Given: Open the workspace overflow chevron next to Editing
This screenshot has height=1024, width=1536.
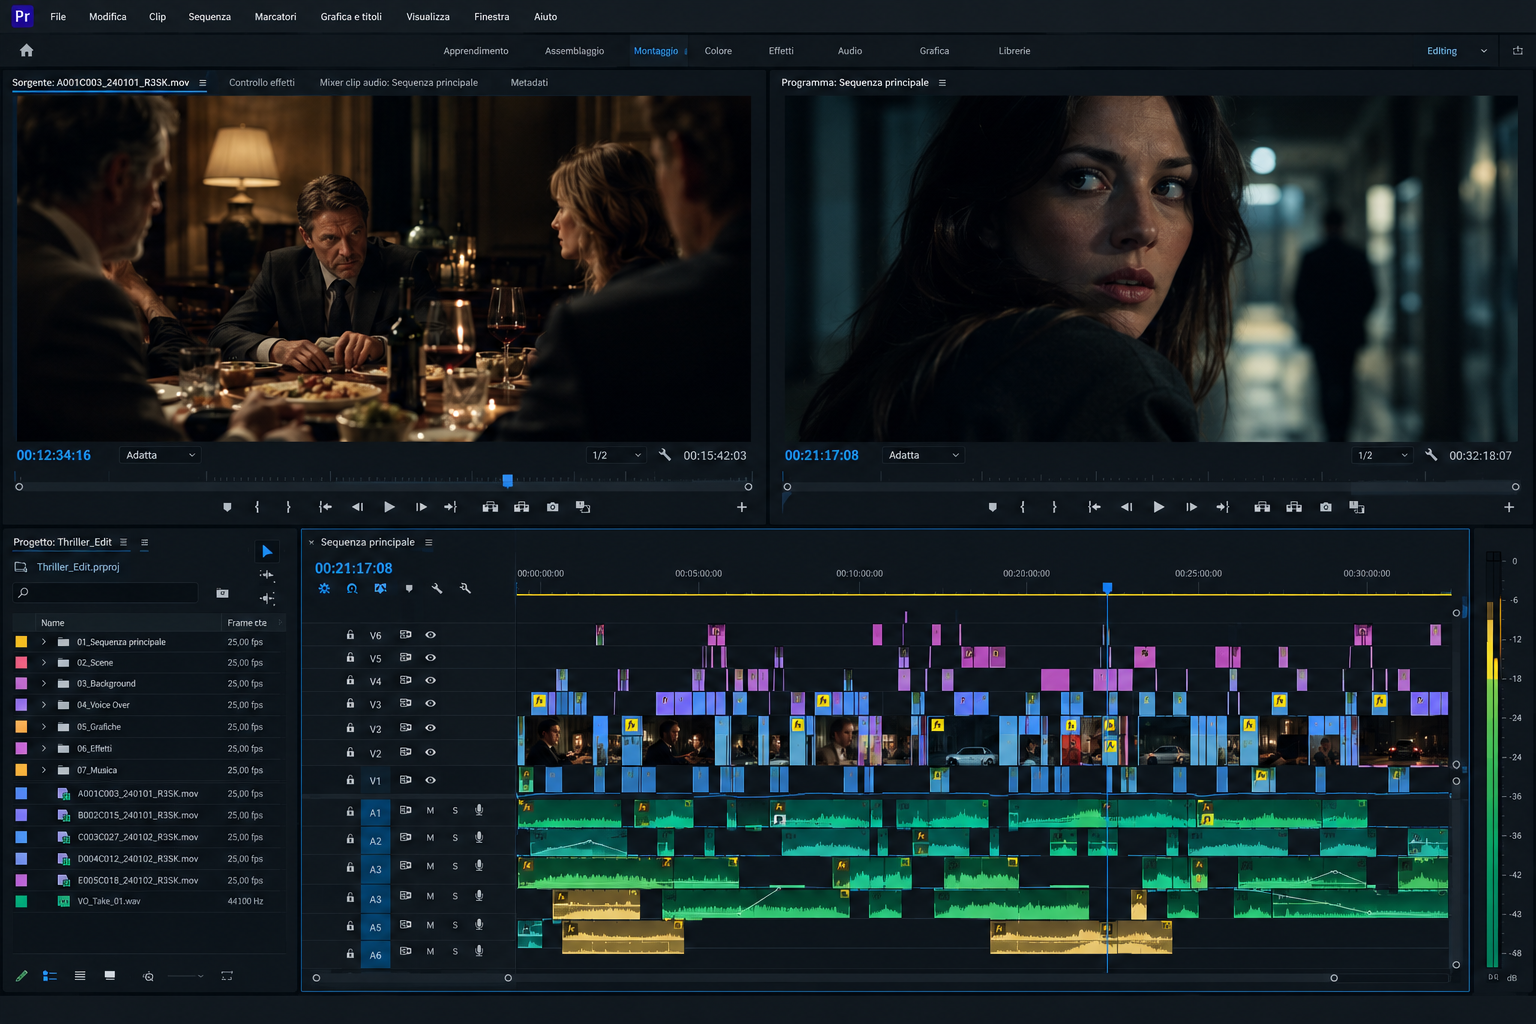Looking at the screenshot, I should 1484,51.
